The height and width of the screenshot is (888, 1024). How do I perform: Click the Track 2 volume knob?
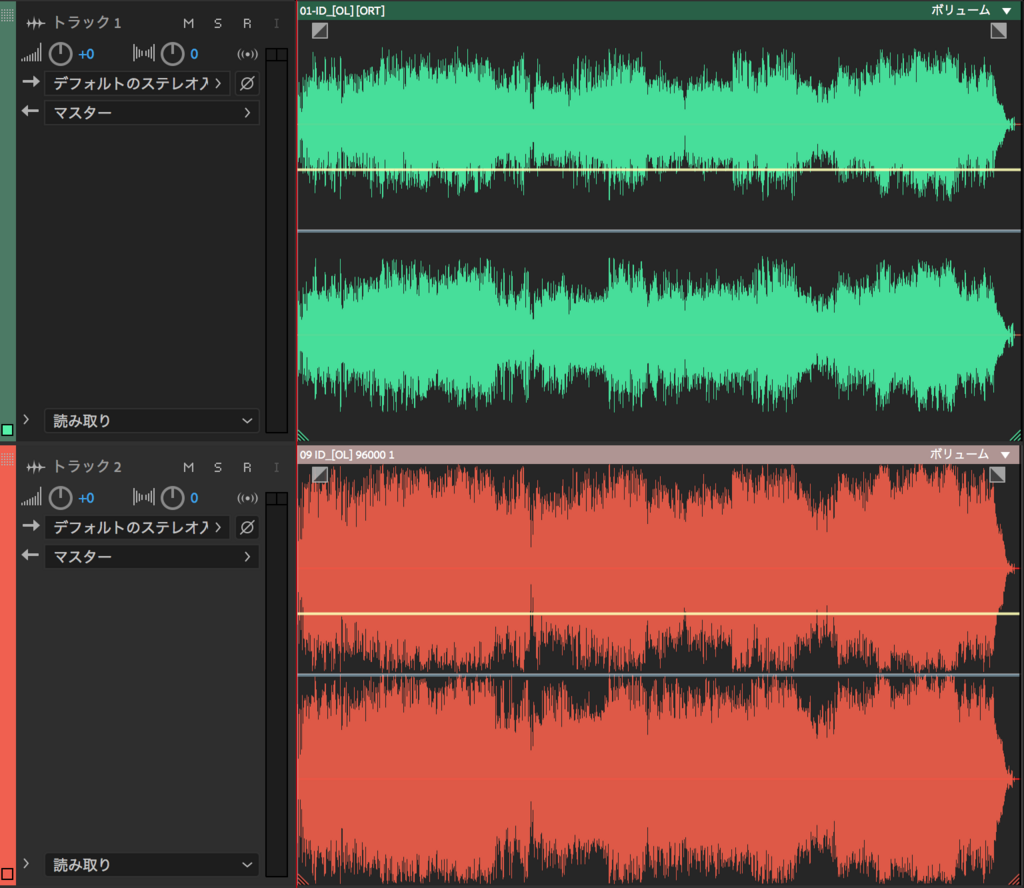coord(61,498)
